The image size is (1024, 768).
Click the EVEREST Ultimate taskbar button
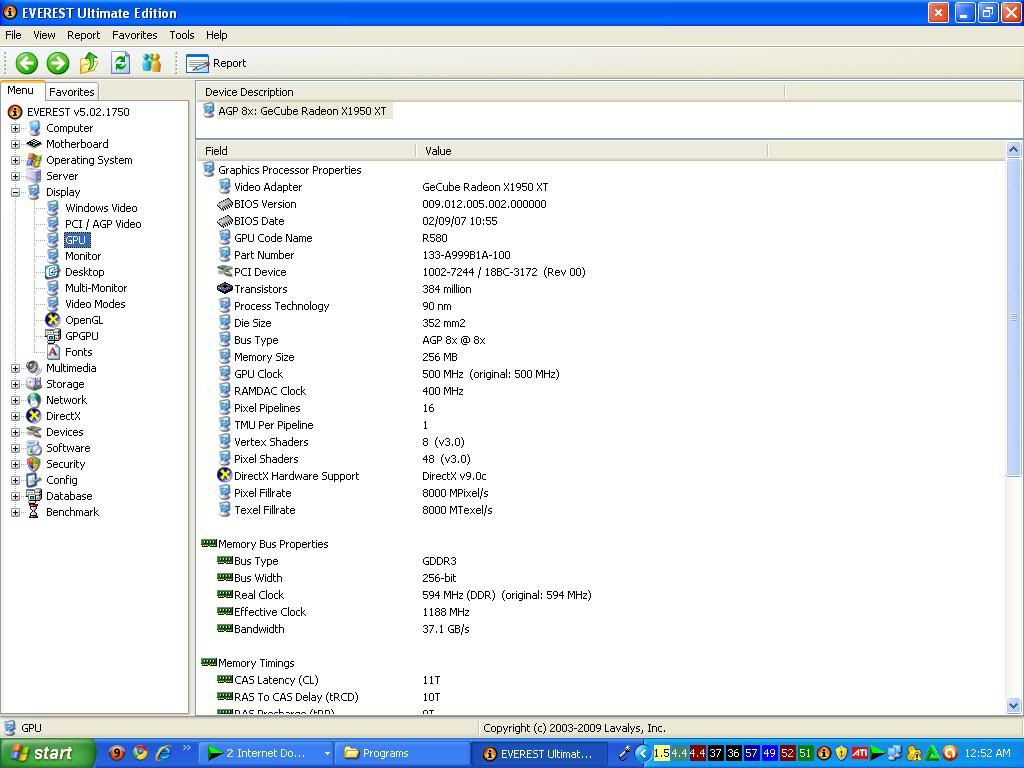[x=539, y=754]
